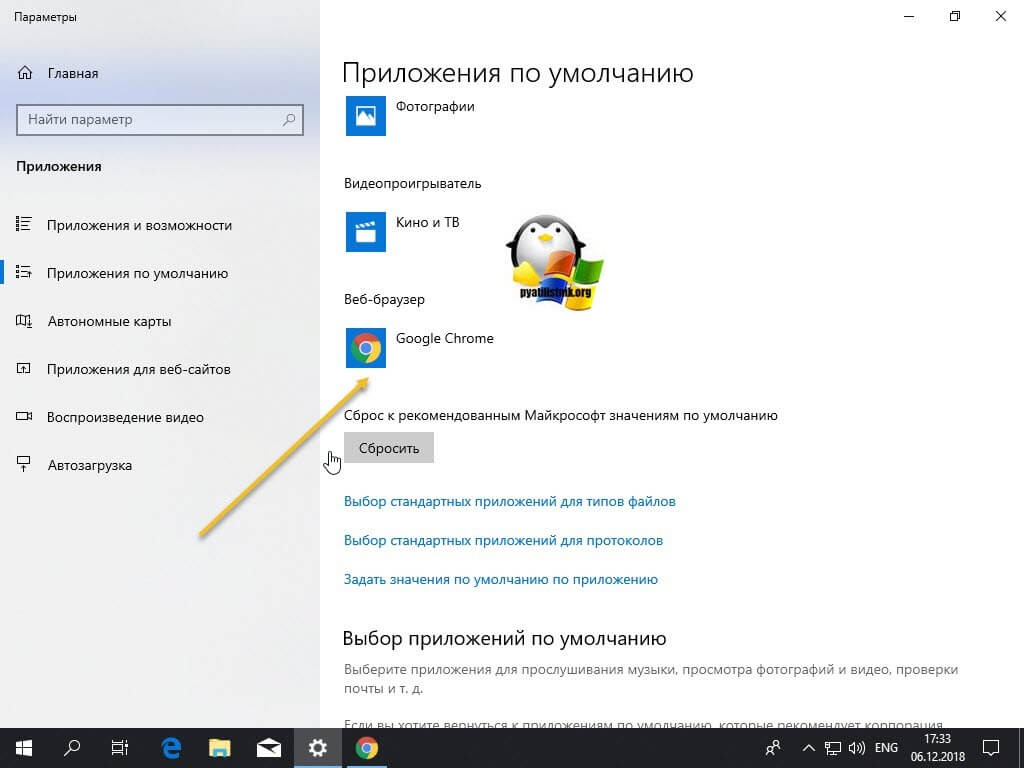1024x768 pixels.
Task: Open Action Center notifications icon
Action: [x=991, y=748]
